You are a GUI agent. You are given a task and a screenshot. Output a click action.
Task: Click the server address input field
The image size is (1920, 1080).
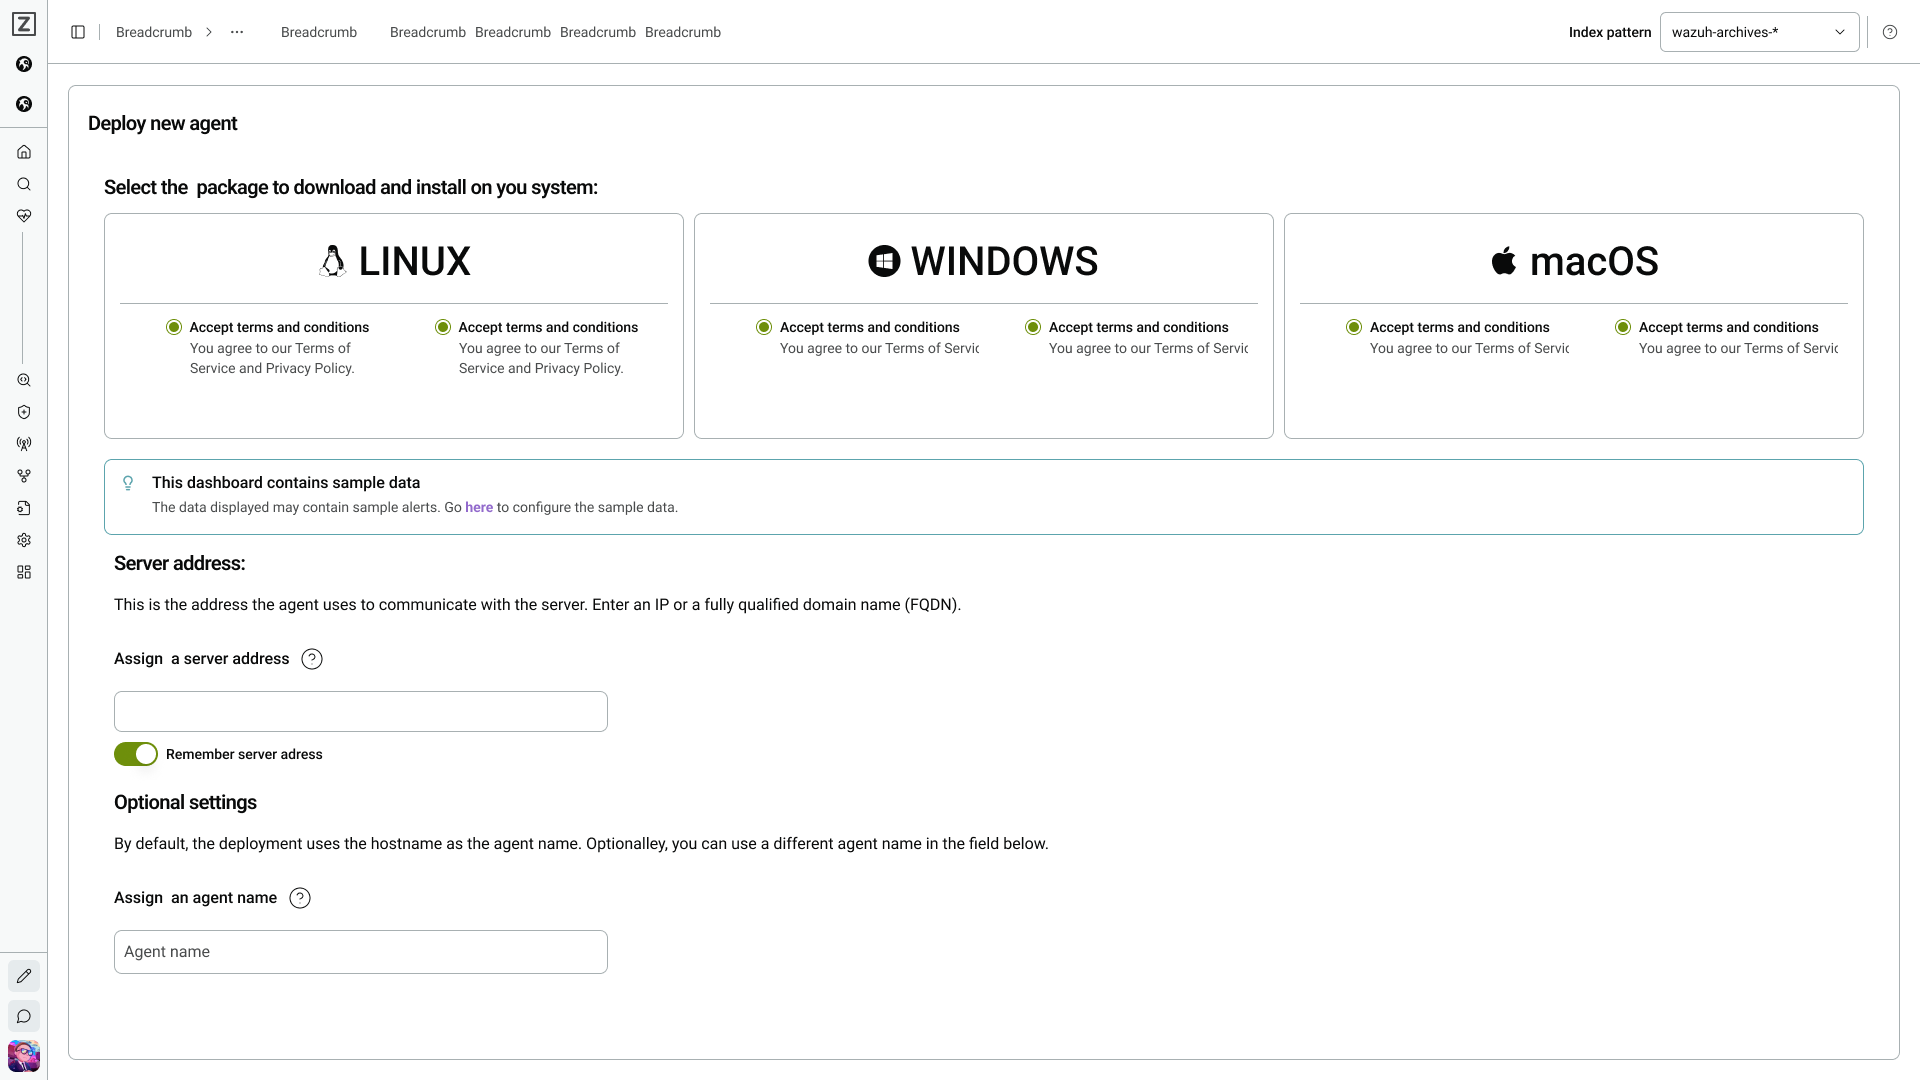pos(361,711)
